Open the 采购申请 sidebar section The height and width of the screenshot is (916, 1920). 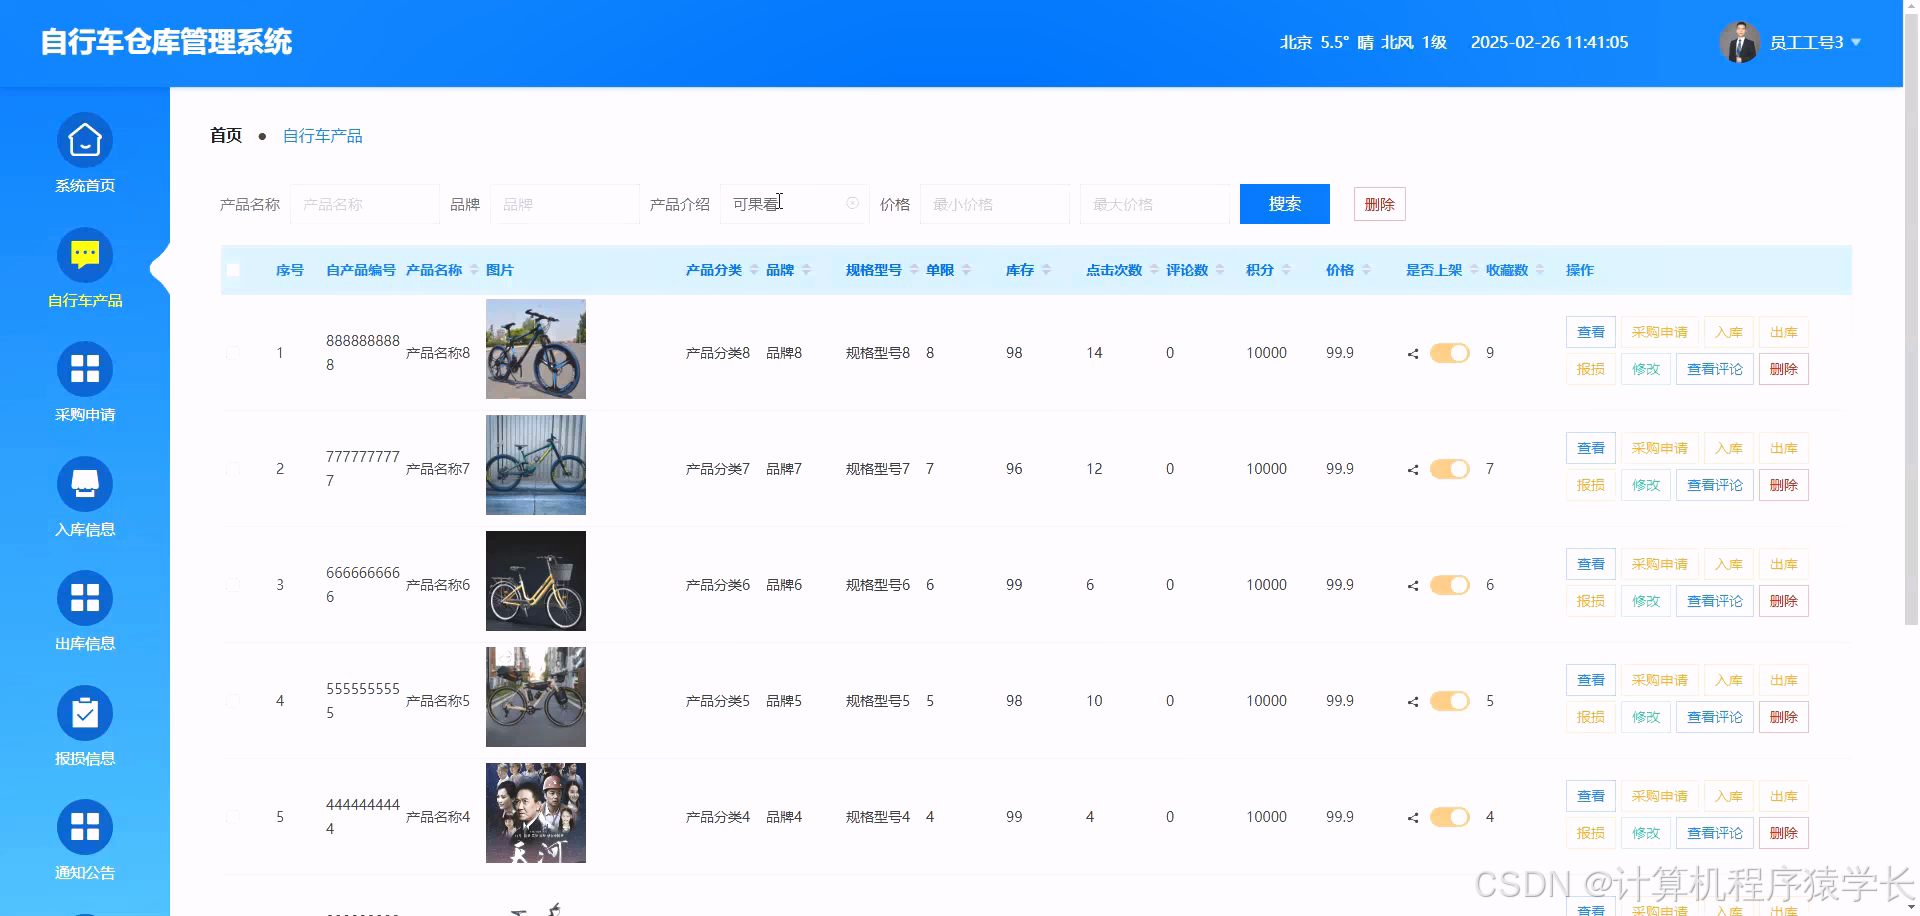pos(85,382)
